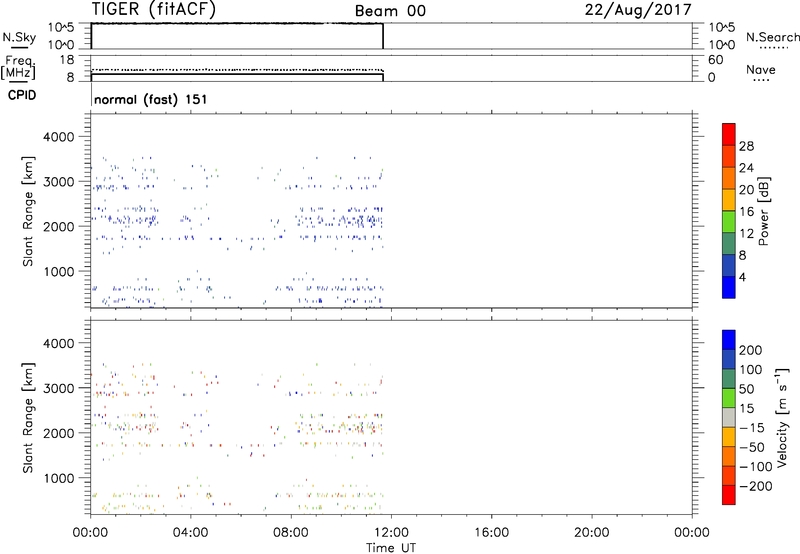Click the 18 frequency axis tick
Viewport: 800px width, 554px height.
pos(67,60)
